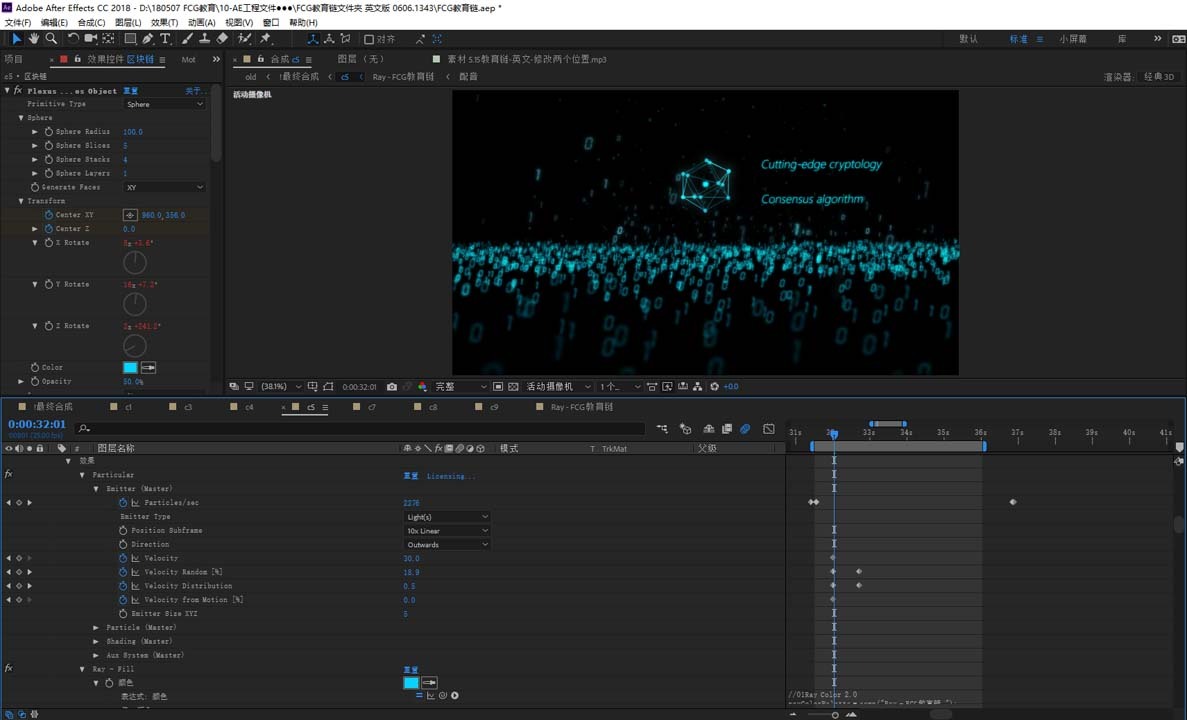Image resolution: width=1187 pixels, height=720 pixels.
Task: Open the 效果(T) menu
Action: [x=165, y=22]
